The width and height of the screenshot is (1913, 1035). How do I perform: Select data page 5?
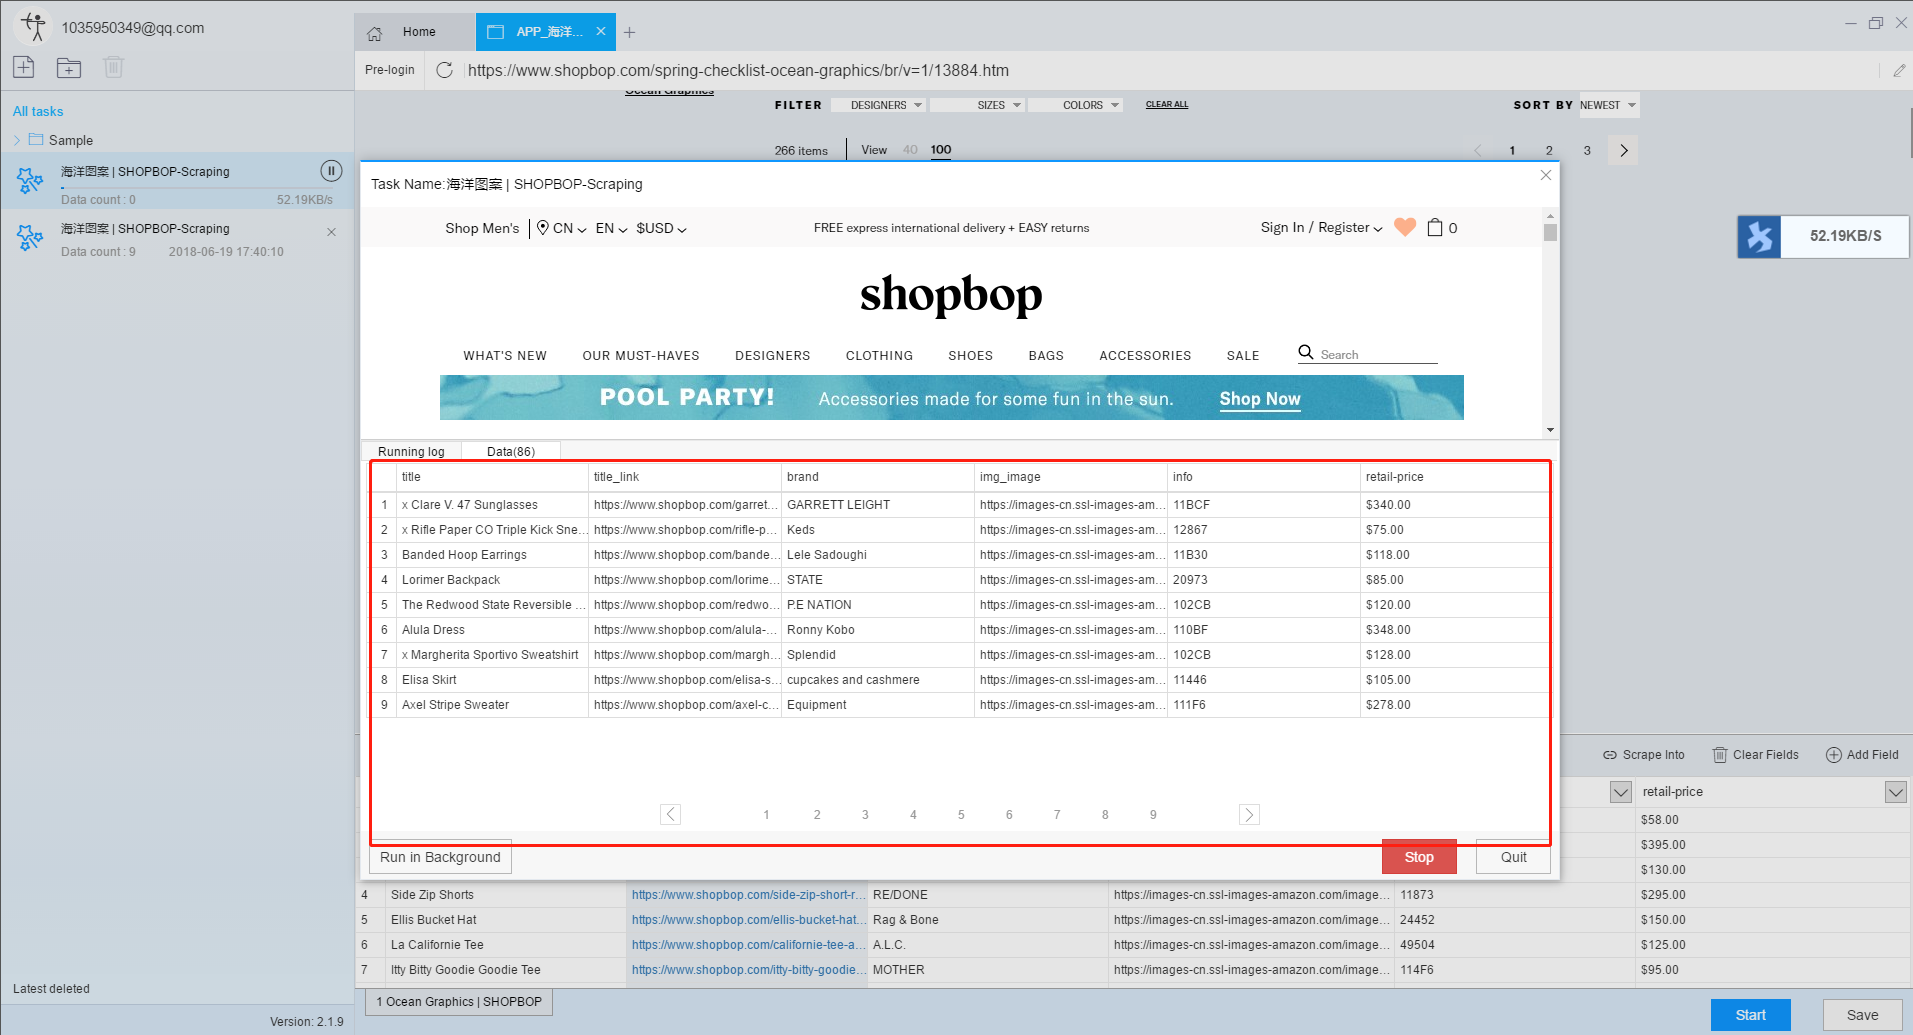961,814
